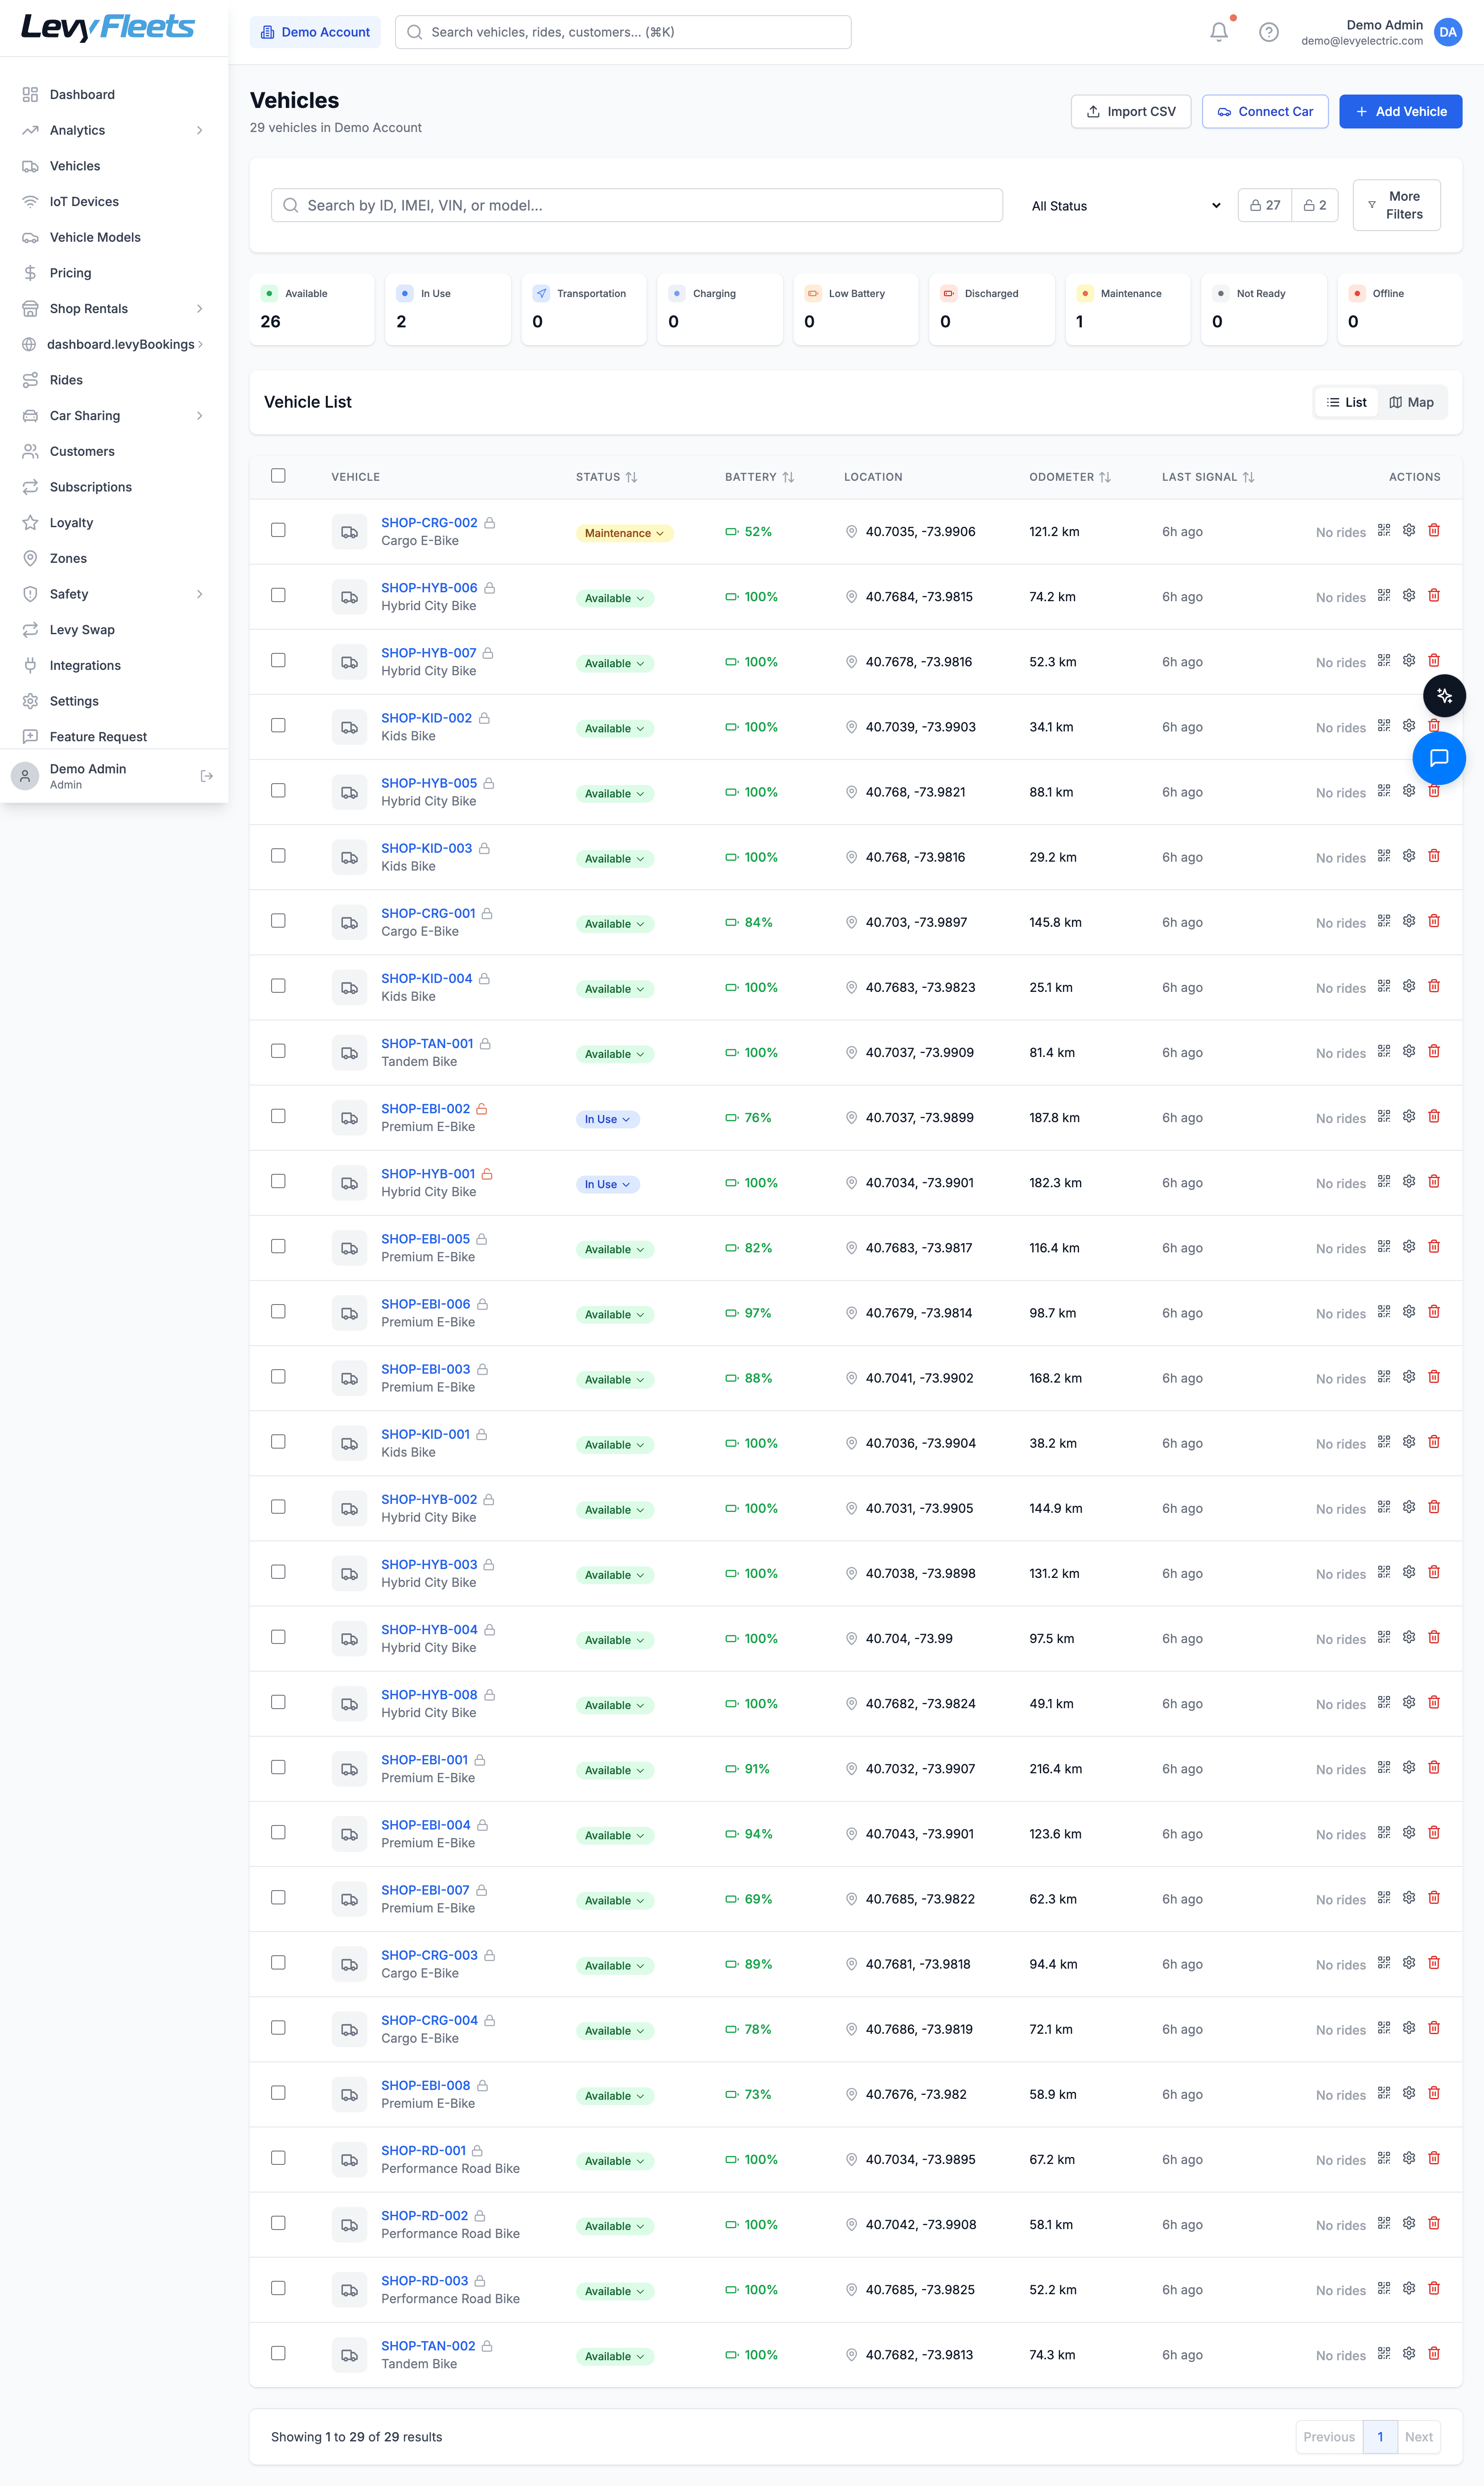
Task: Open In Use status dropdown for SHOP-HYB-001
Action: pos(607,1184)
